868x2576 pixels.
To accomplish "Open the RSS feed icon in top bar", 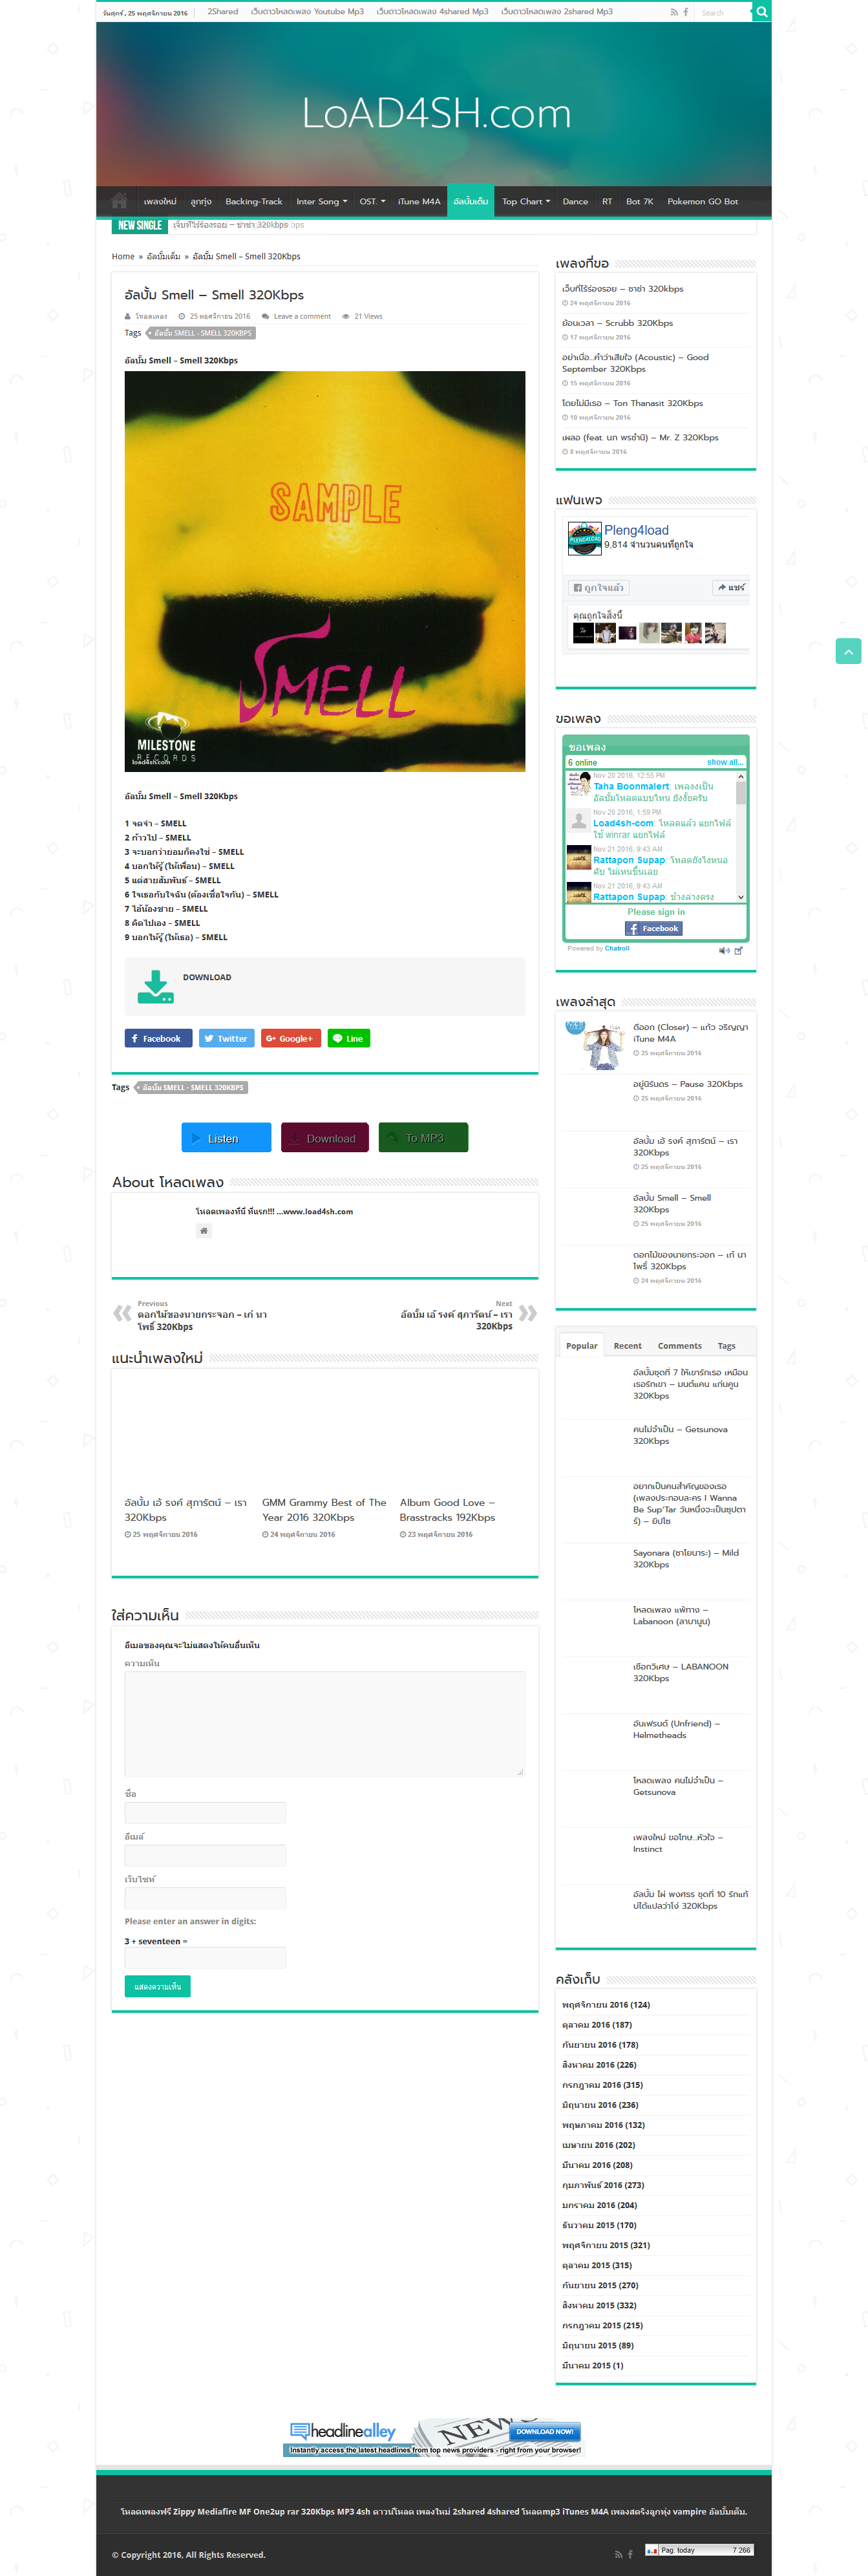I will [674, 12].
